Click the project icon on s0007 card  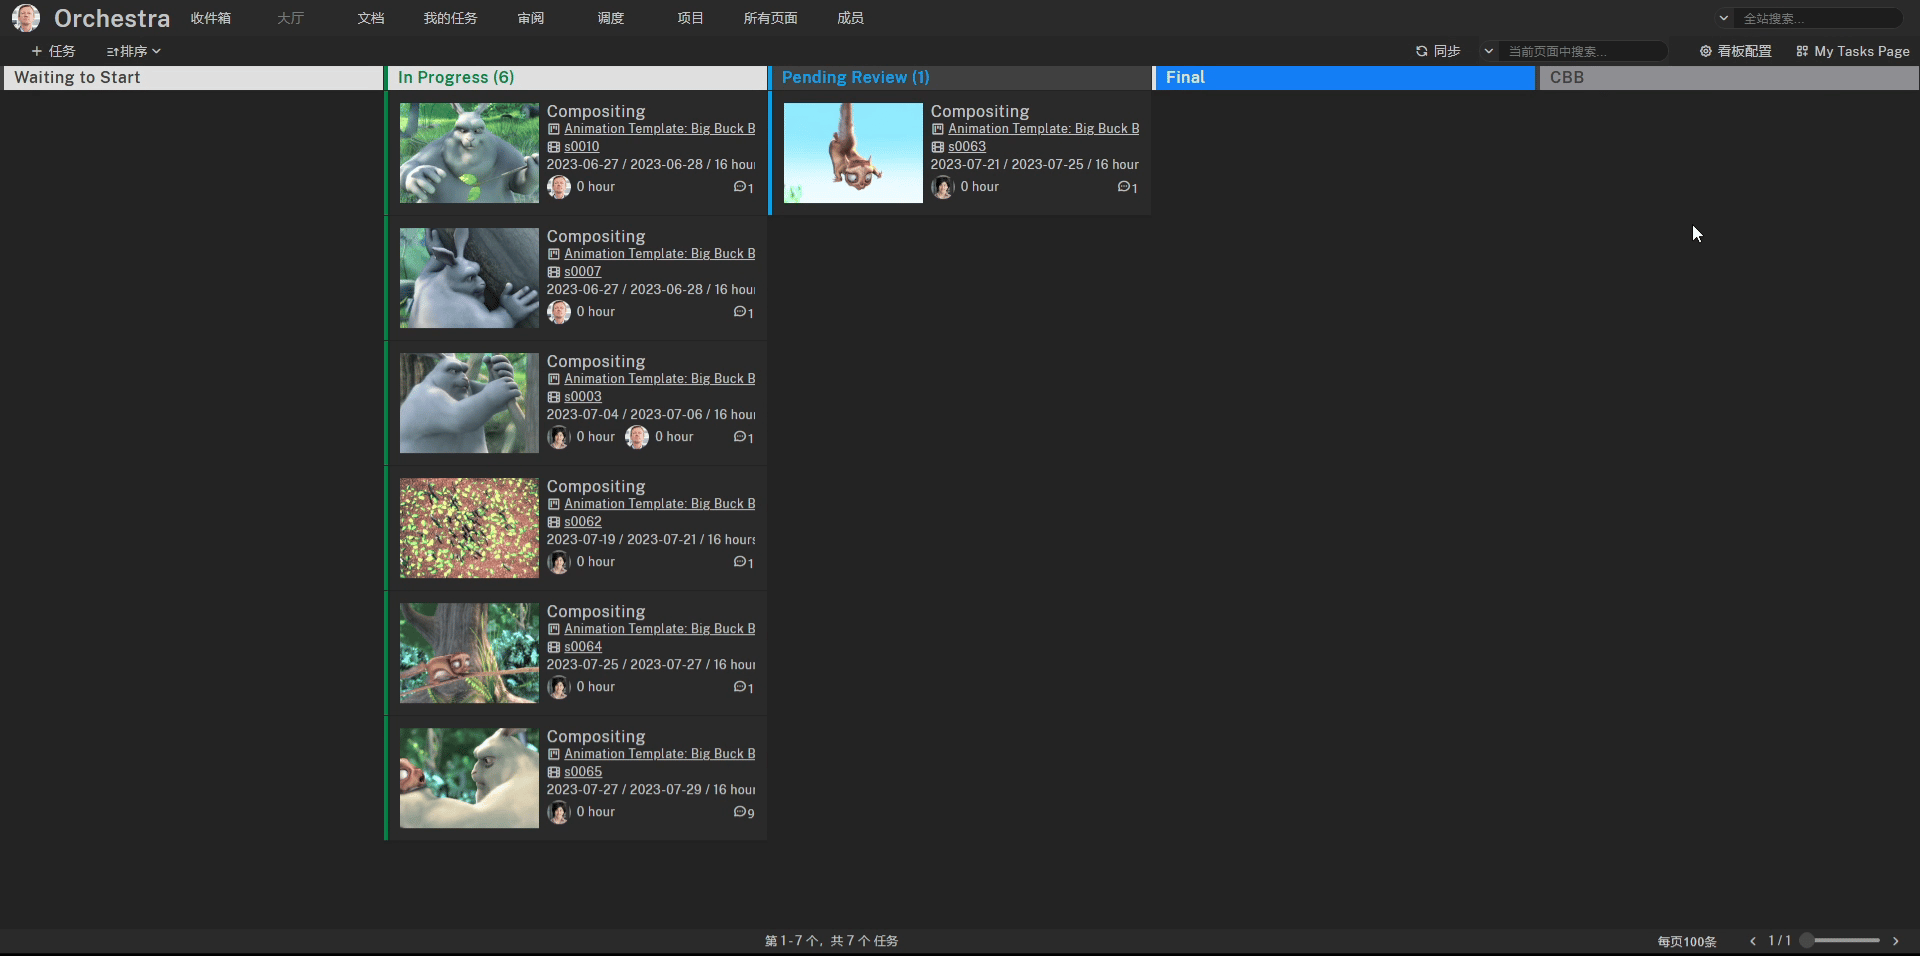coord(554,254)
